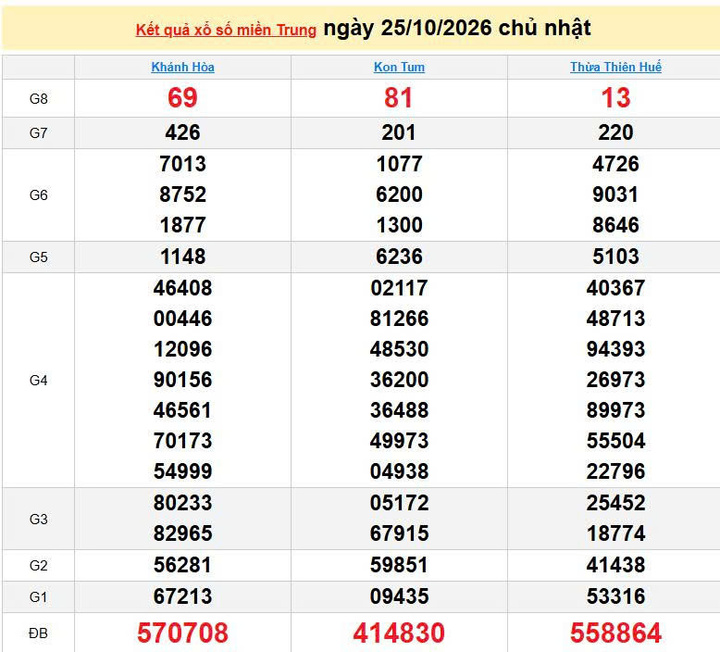Click G4 number 22796
720x652 pixels.
[x=616, y=472]
